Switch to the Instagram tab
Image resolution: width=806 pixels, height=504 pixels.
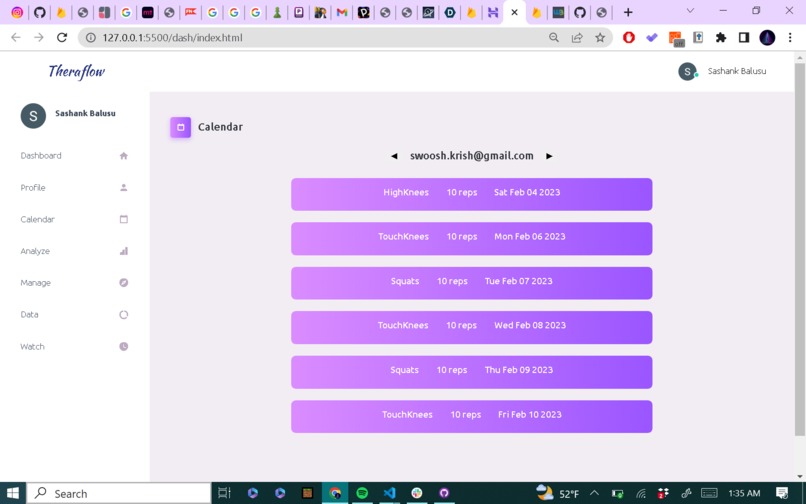click(17, 12)
